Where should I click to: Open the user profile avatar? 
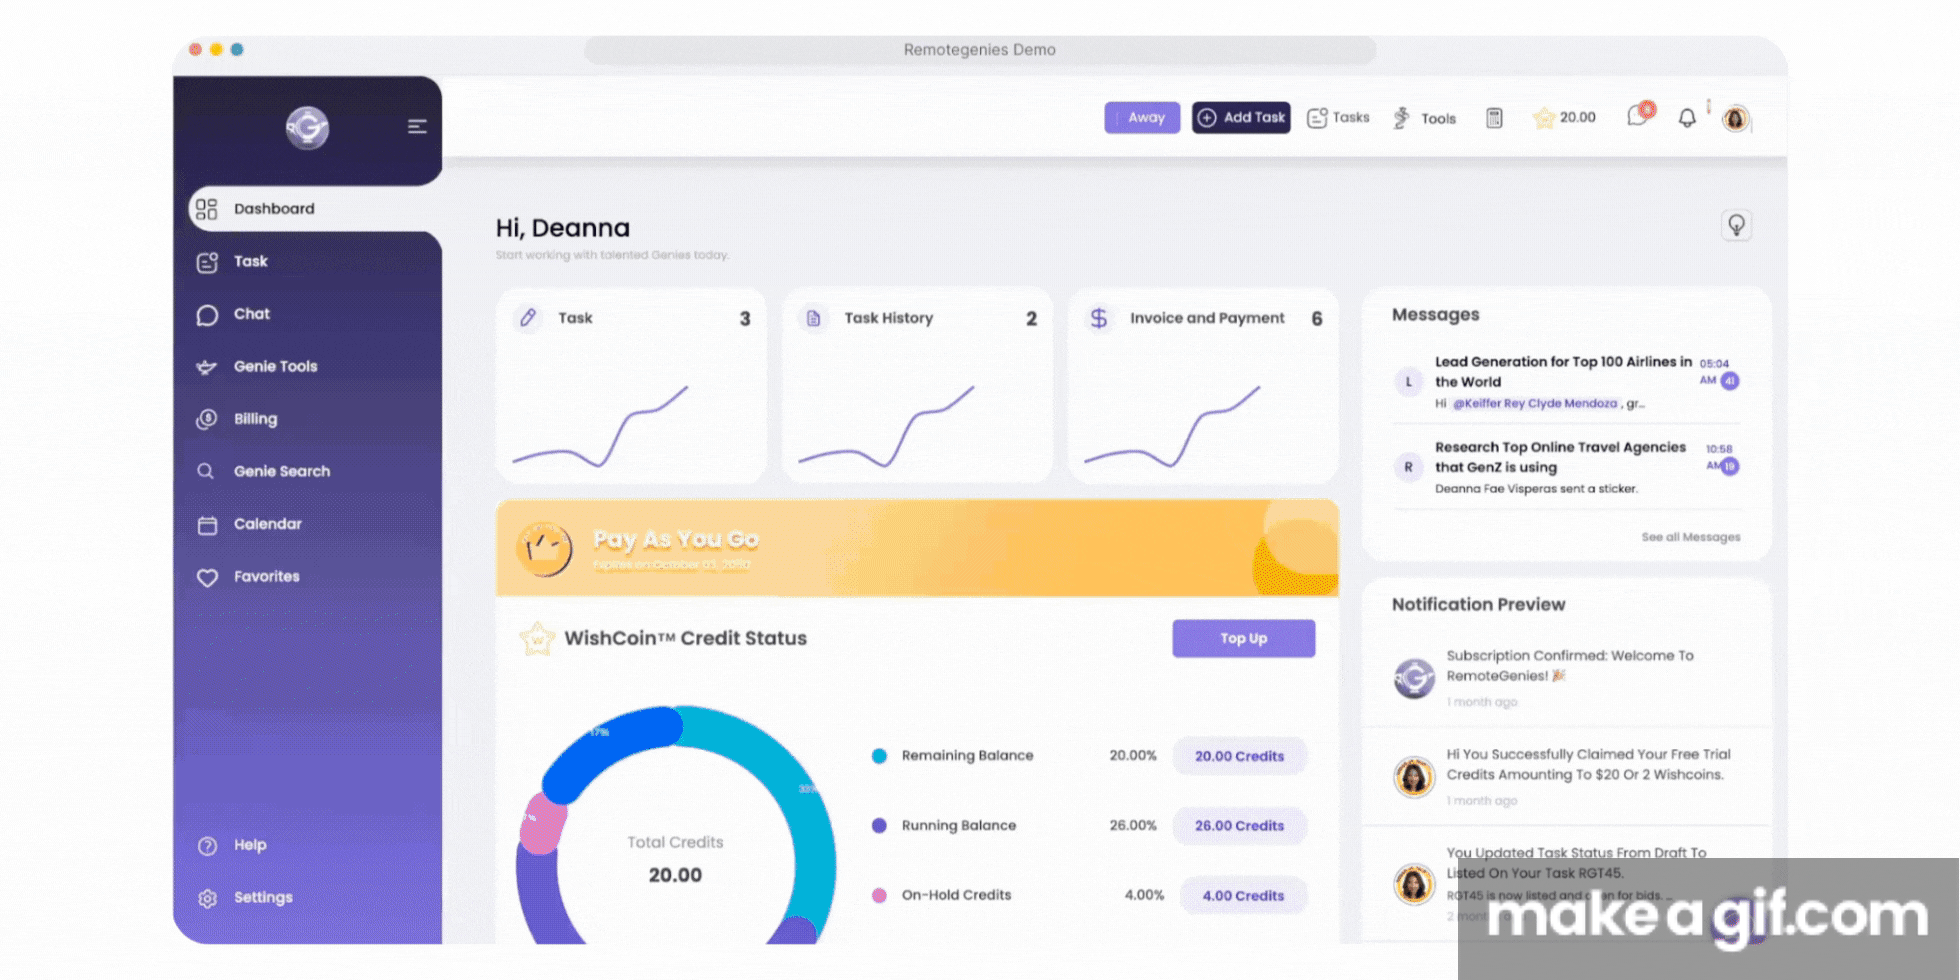point(1736,119)
